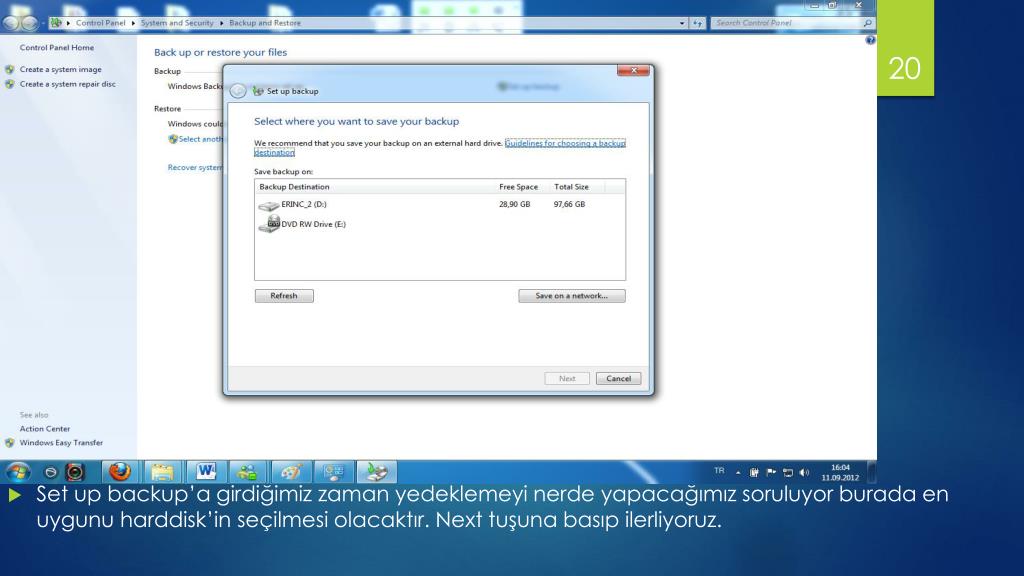Open the Control Panel taskbar icon
1024x576 pixels.
pos(334,472)
